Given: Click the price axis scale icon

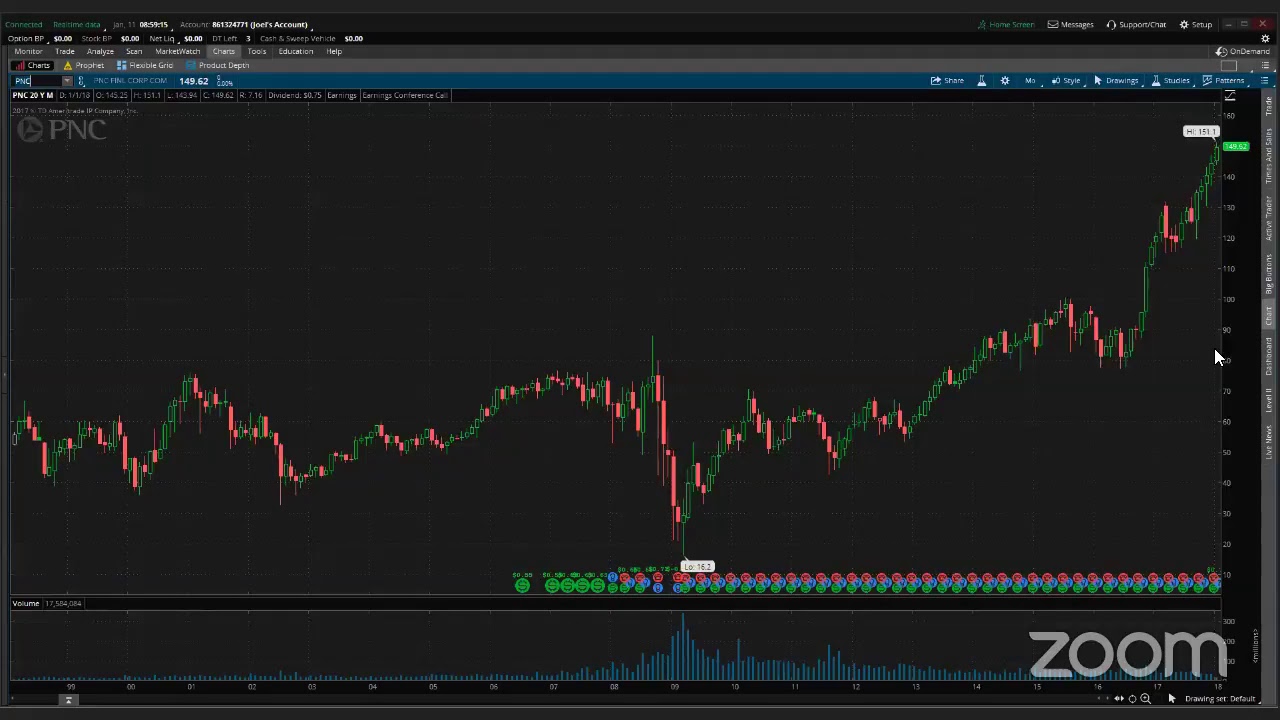Looking at the screenshot, I should click(1230, 96).
